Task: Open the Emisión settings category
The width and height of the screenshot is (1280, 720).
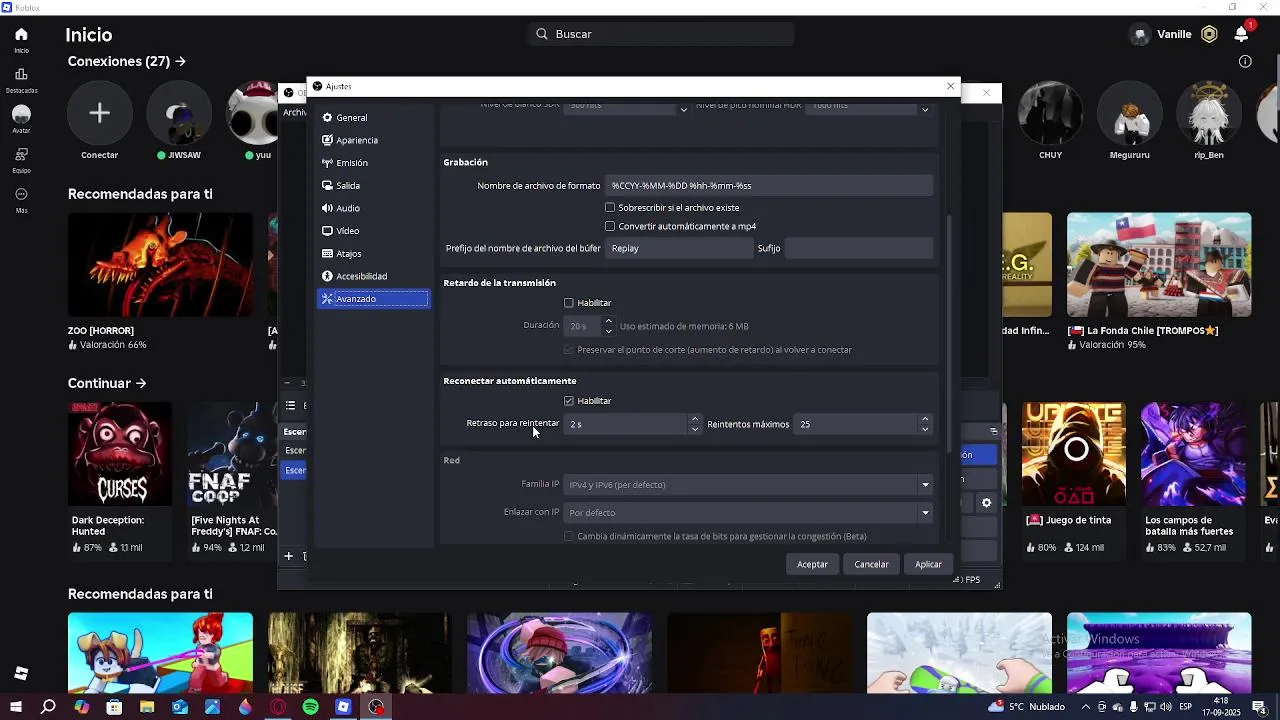Action: coord(373,163)
